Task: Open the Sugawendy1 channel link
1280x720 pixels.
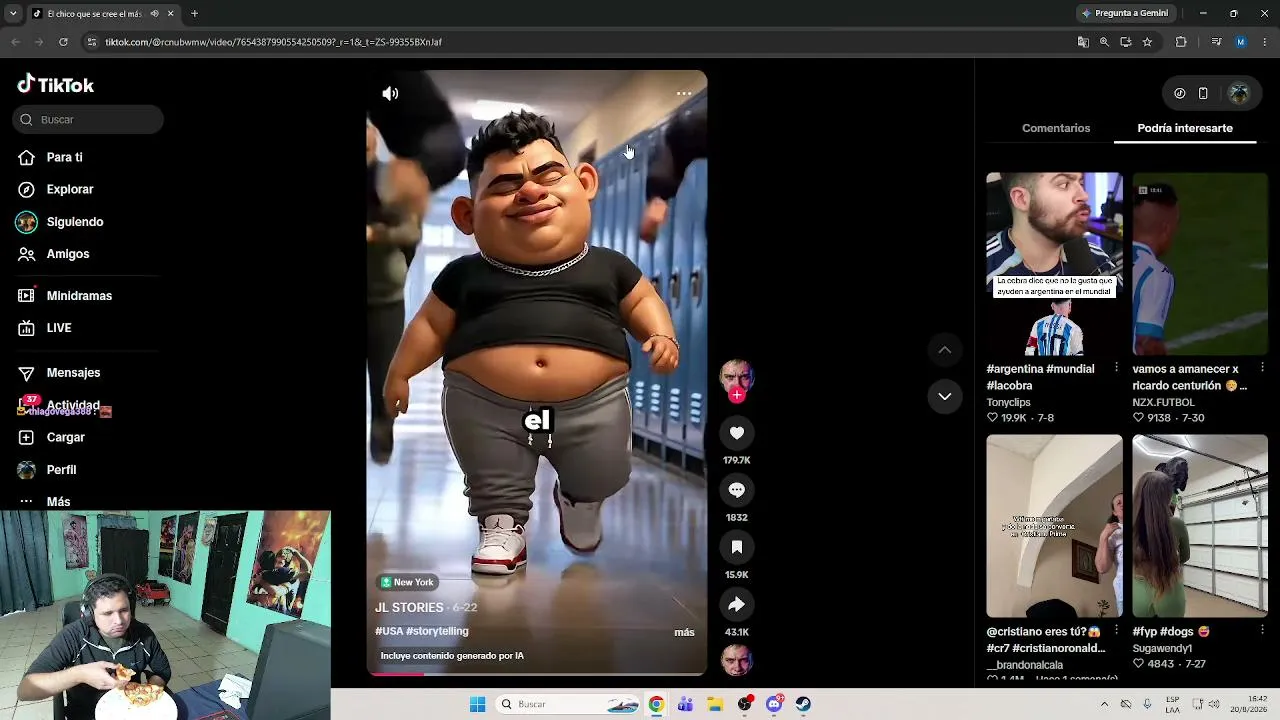Action: click(1163, 648)
